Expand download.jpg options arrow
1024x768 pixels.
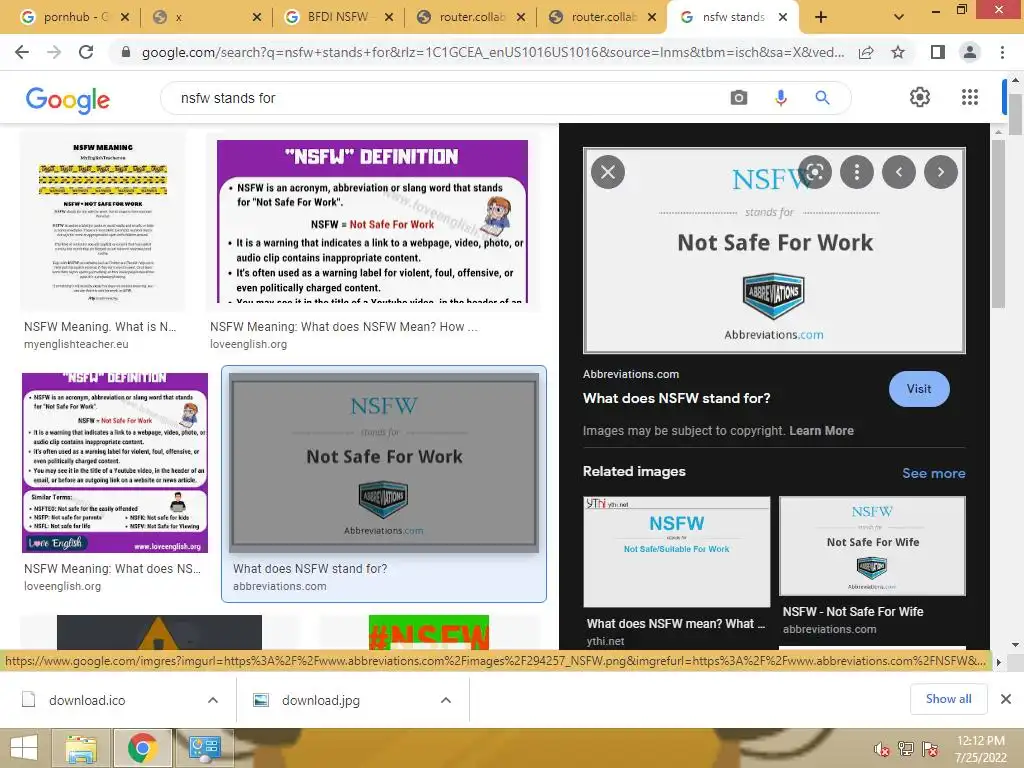click(446, 700)
